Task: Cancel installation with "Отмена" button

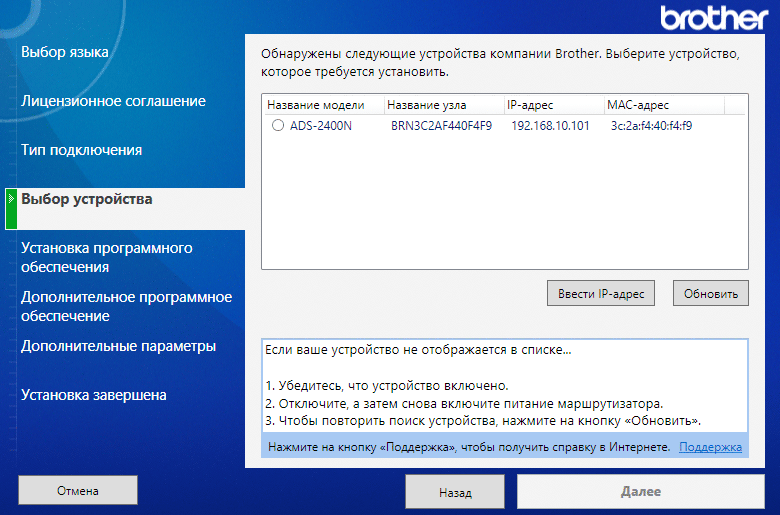Action: tap(78, 490)
